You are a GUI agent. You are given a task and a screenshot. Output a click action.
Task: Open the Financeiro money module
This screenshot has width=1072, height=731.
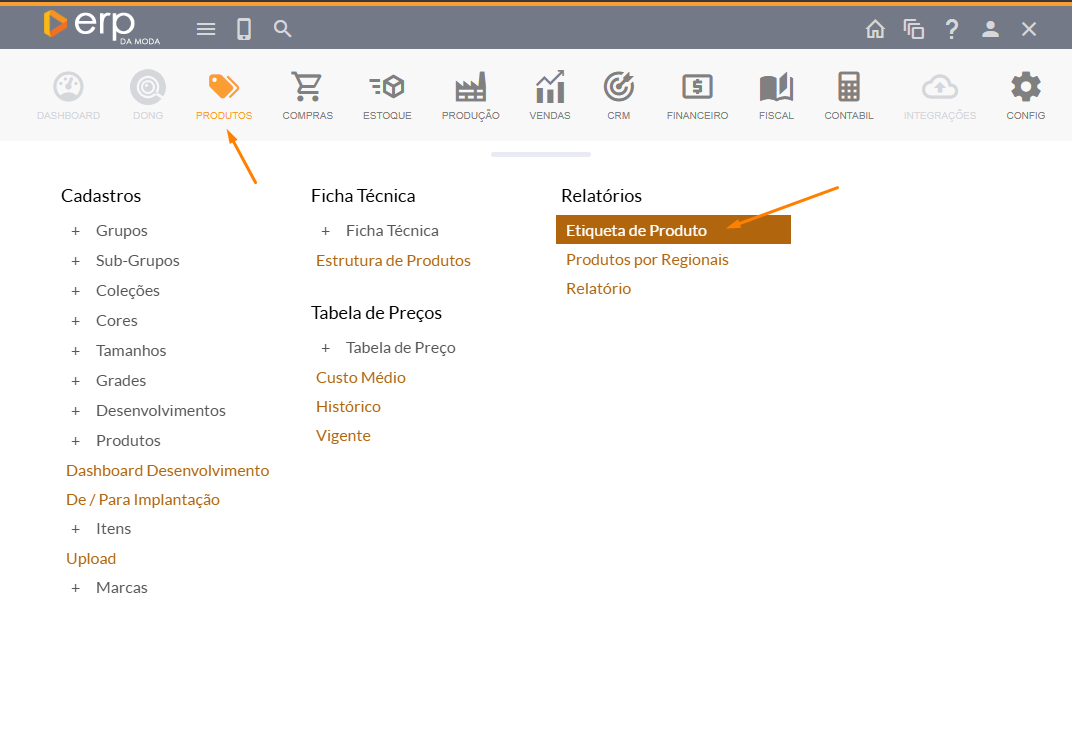tap(697, 89)
